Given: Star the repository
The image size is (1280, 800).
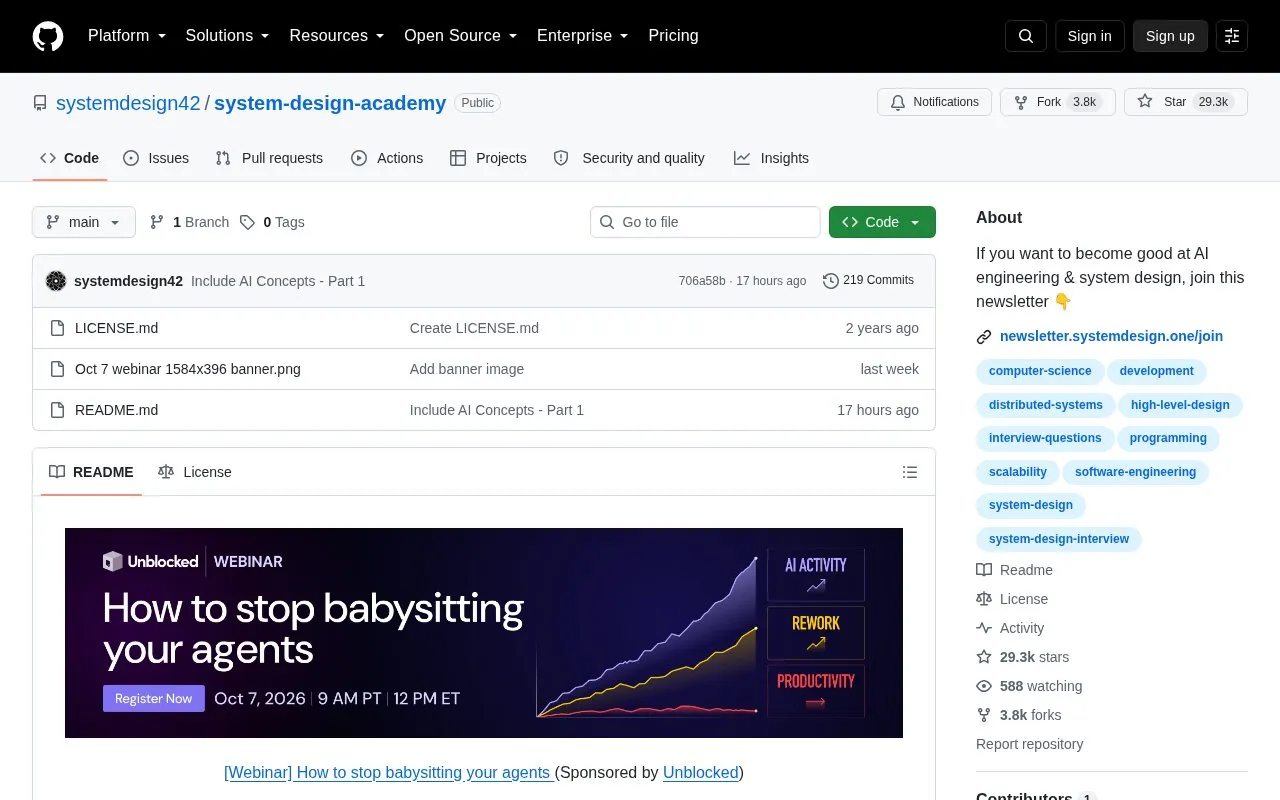Looking at the screenshot, I should click(1185, 102).
